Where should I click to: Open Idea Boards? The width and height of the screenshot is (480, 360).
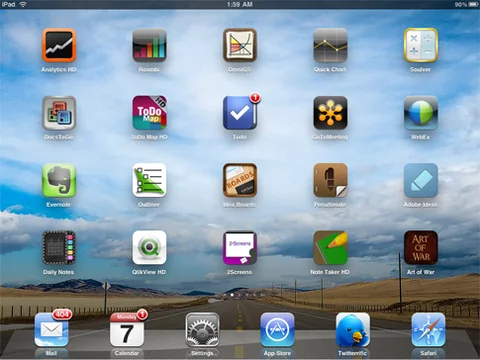coord(240,180)
